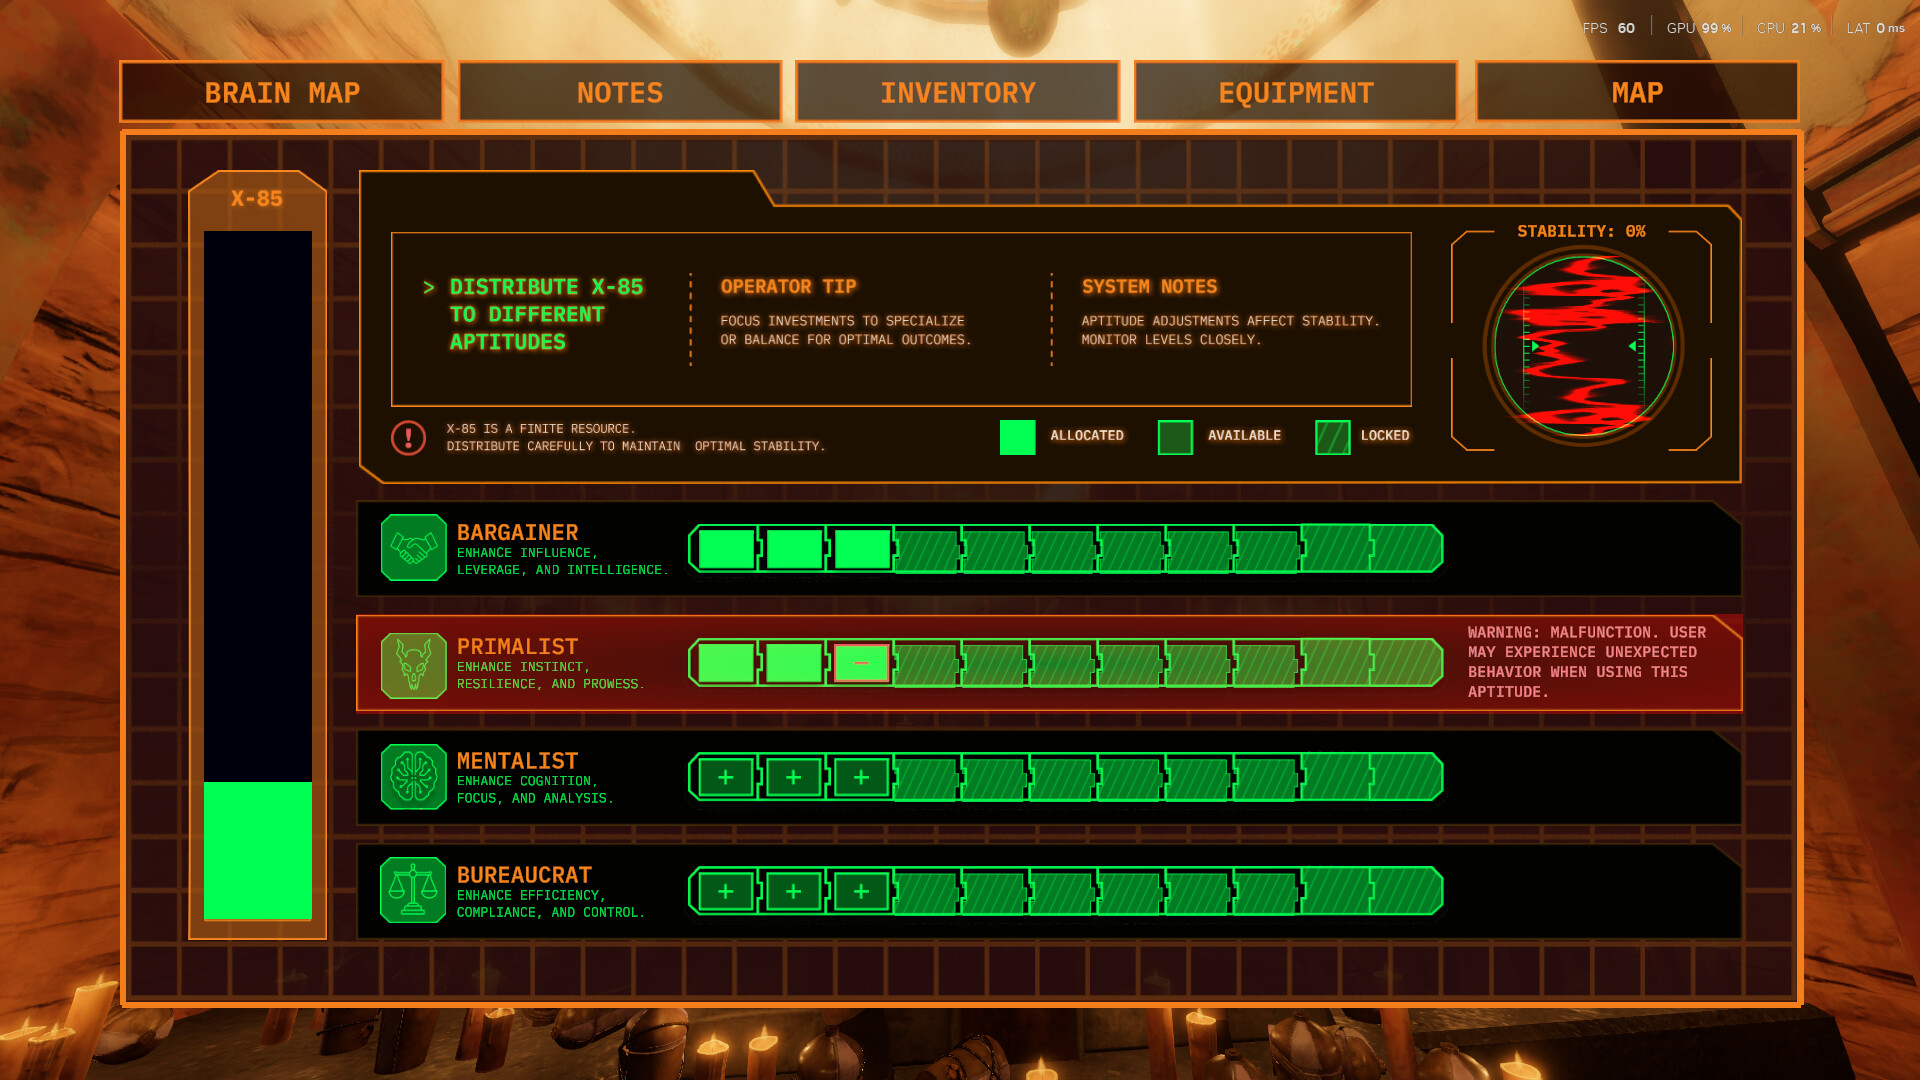Image resolution: width=1920 pixels, height=1080 pixels.
Task: Select the Primalist aptitude title
Action: 517,647
